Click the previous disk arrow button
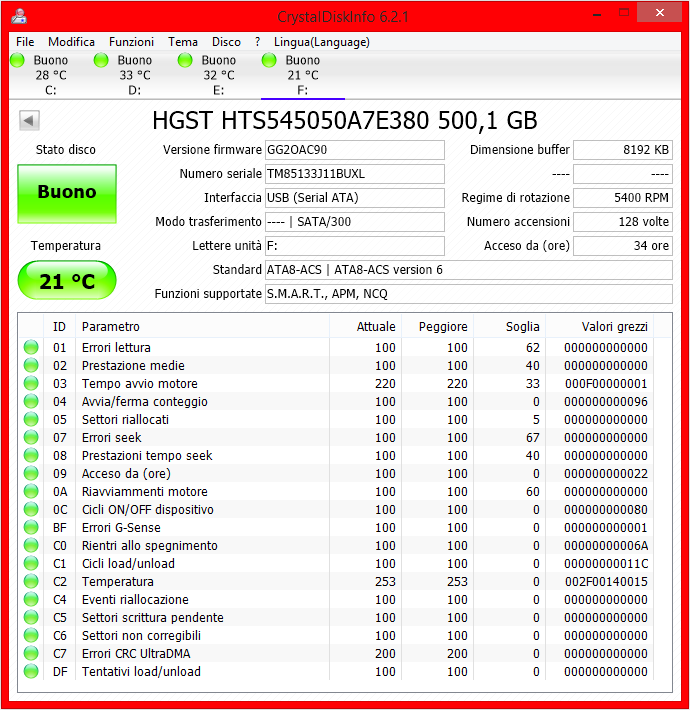 click(29, 120)
